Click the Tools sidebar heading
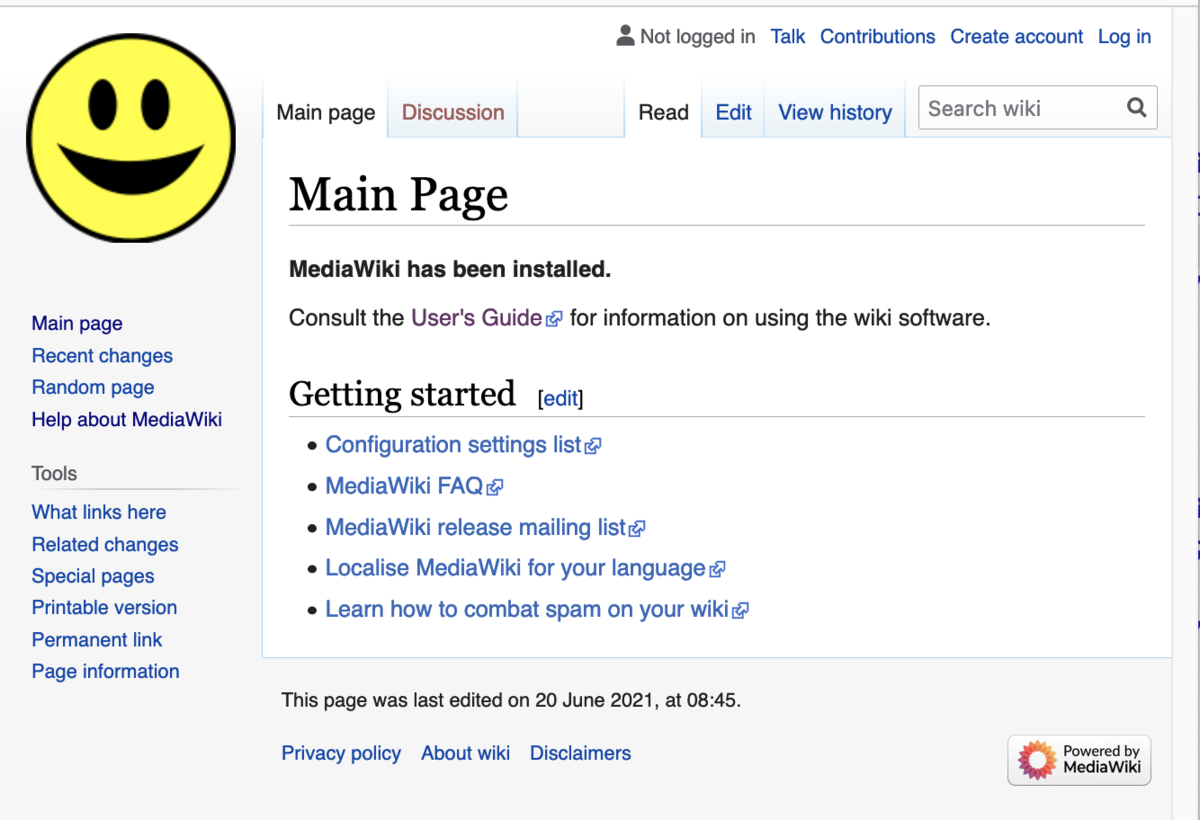Image resolution: width=1200 pixels, height=820 pixels. point(54,473)
